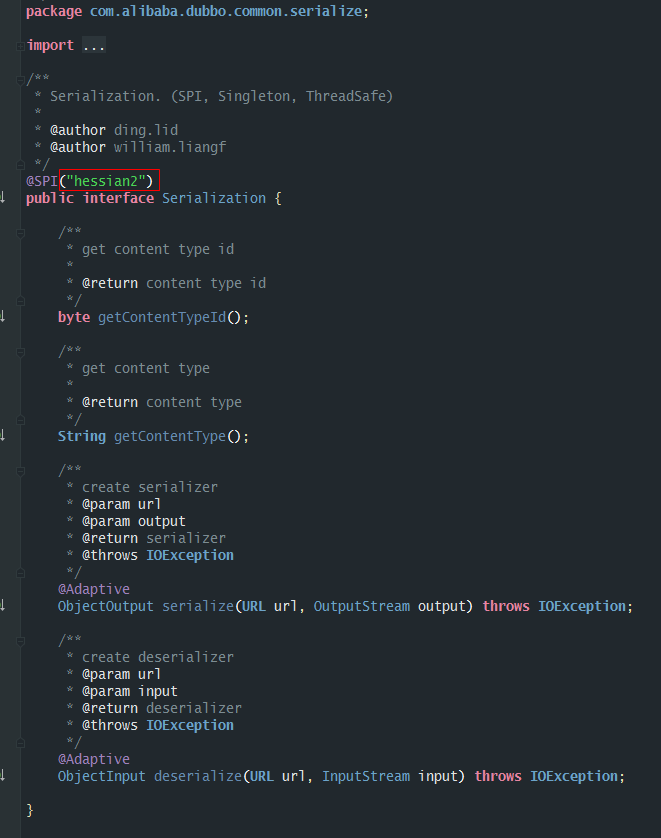
Task: Click the InputStream parameter type
Action: coord(361,776)
